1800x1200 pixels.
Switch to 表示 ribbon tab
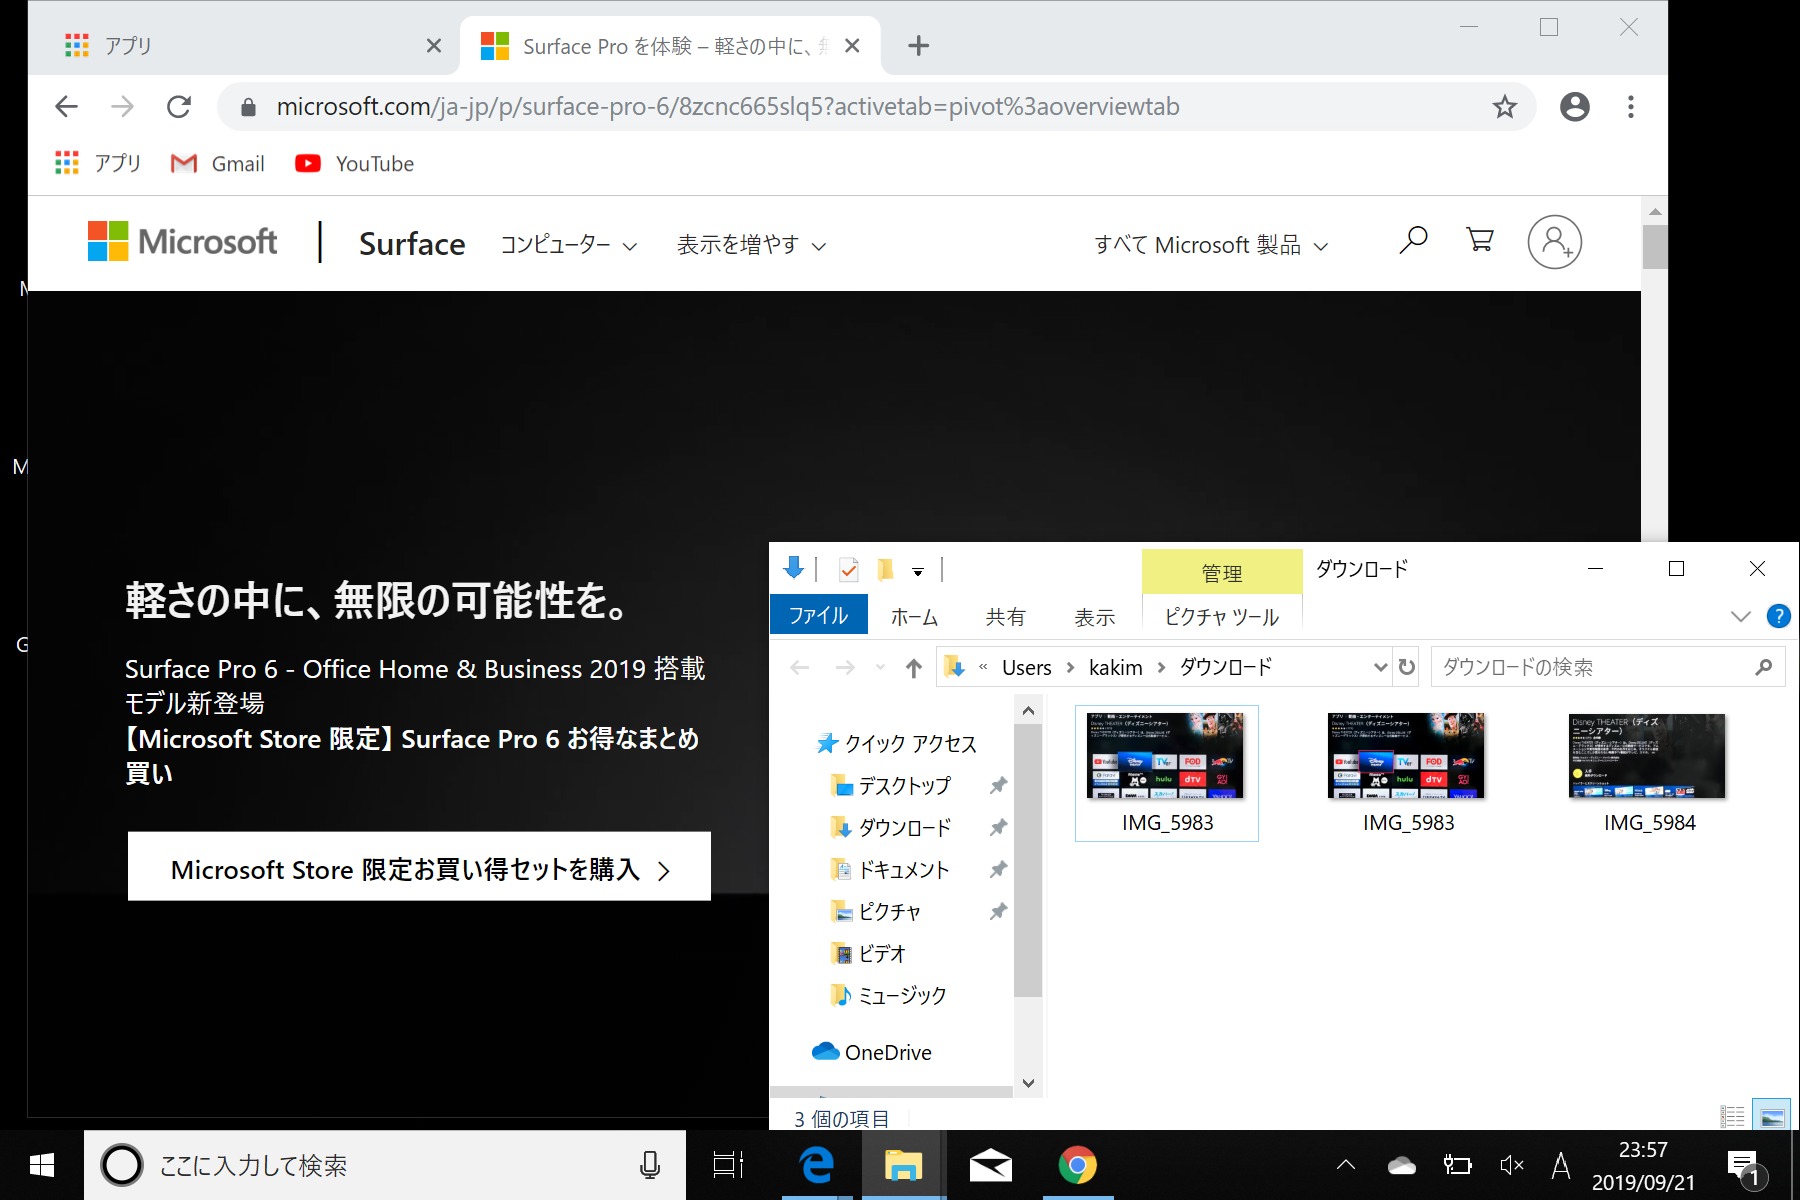(1094, 617)
